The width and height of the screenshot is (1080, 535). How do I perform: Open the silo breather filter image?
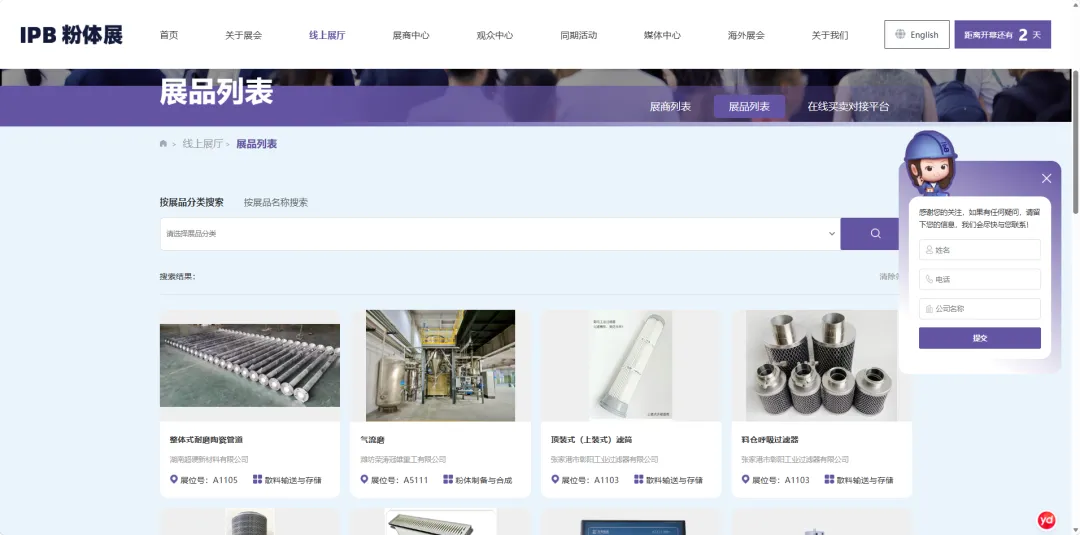coord(821,366)
